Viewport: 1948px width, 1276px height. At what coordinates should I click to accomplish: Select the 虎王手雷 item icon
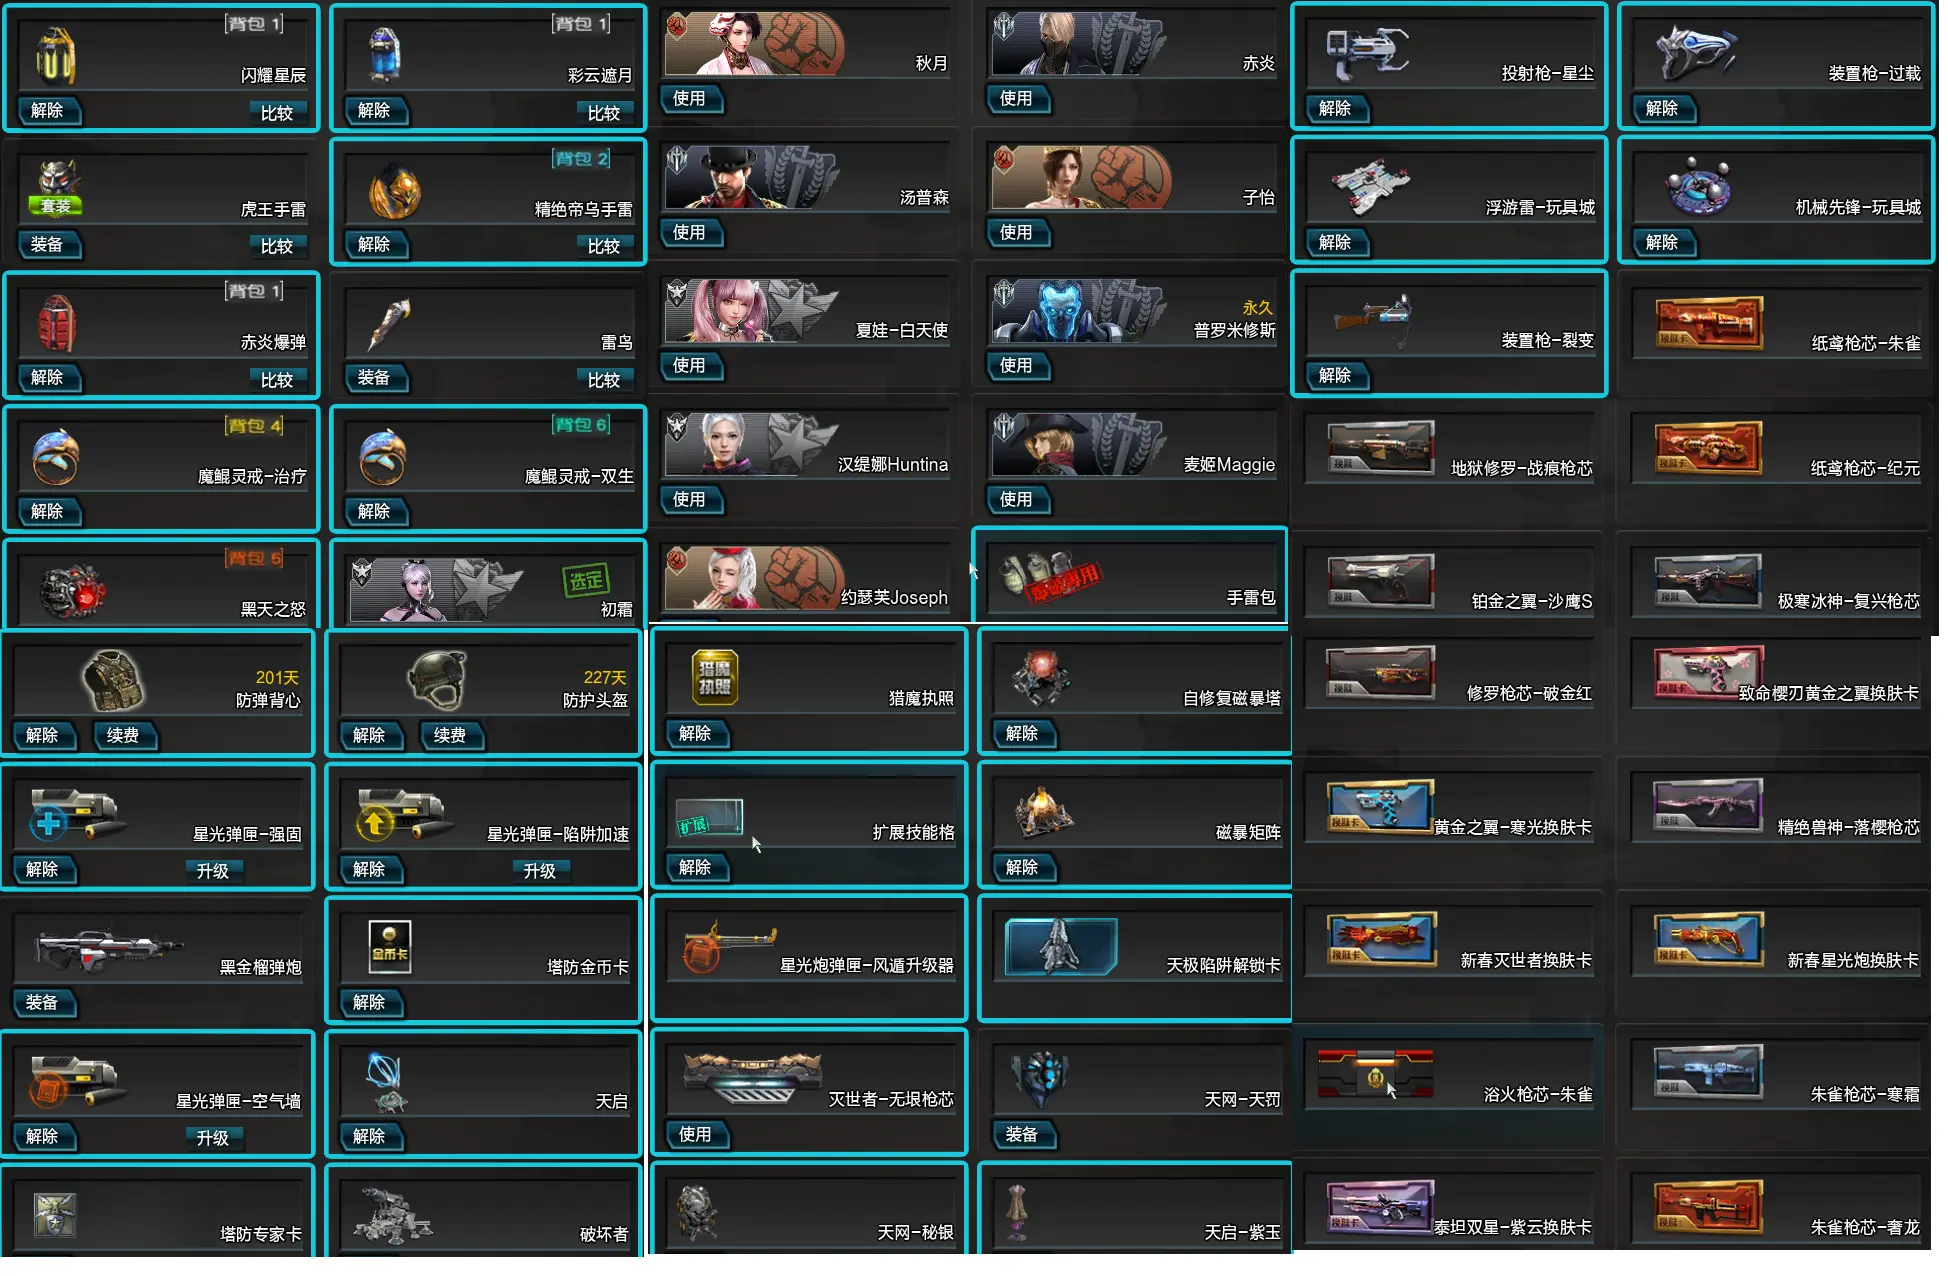pos(59,178)
